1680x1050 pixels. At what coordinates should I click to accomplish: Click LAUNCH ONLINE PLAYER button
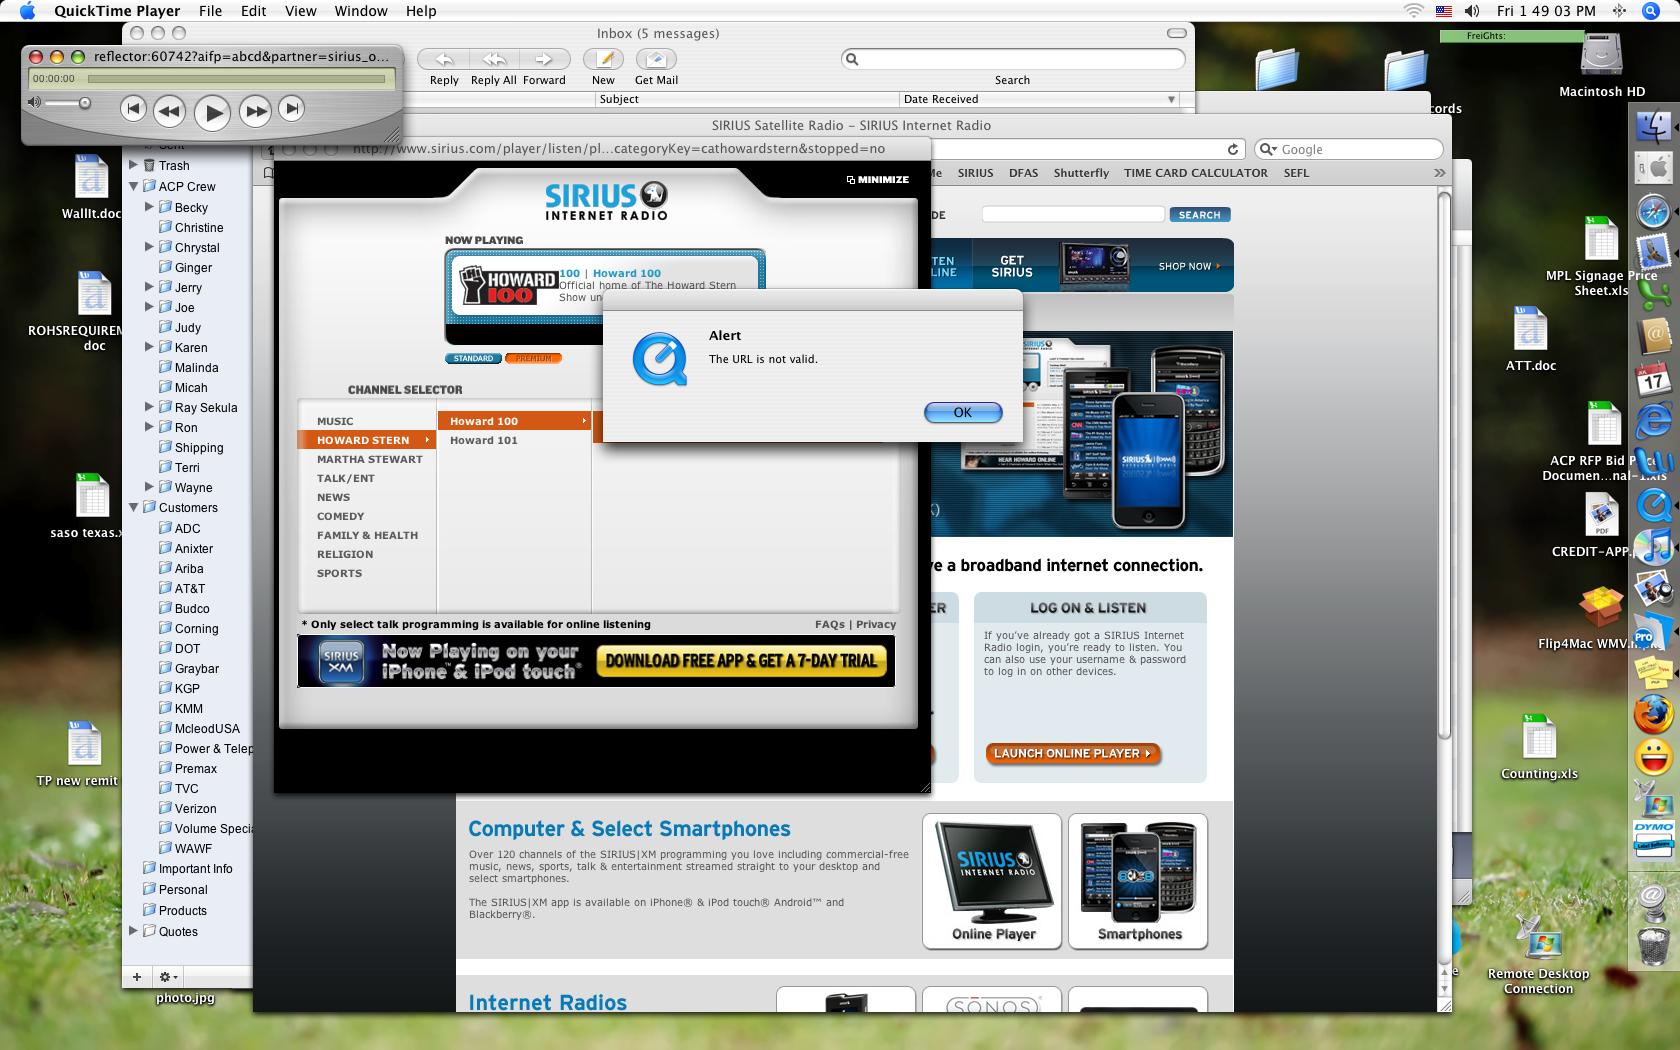tap(1073, 754)
